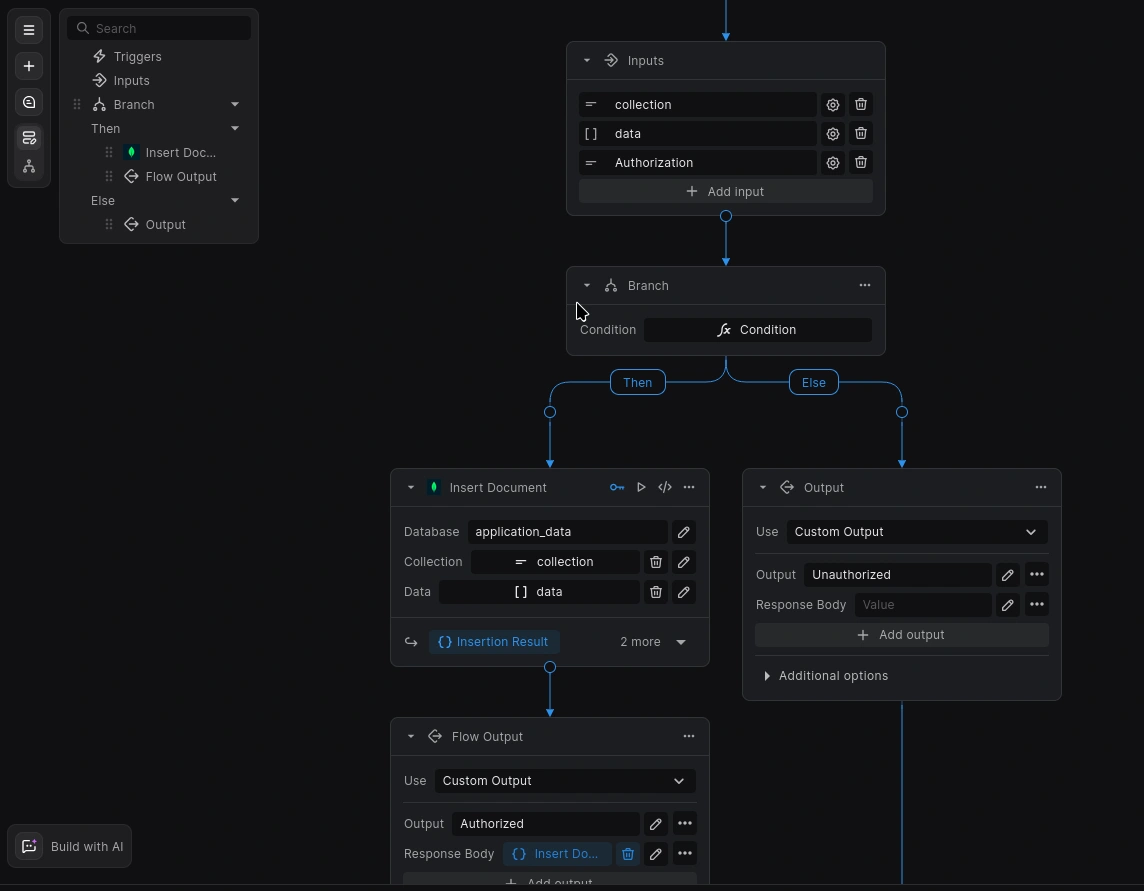Open settings for data input
The image size is (1144, 891).
(832, 134)
